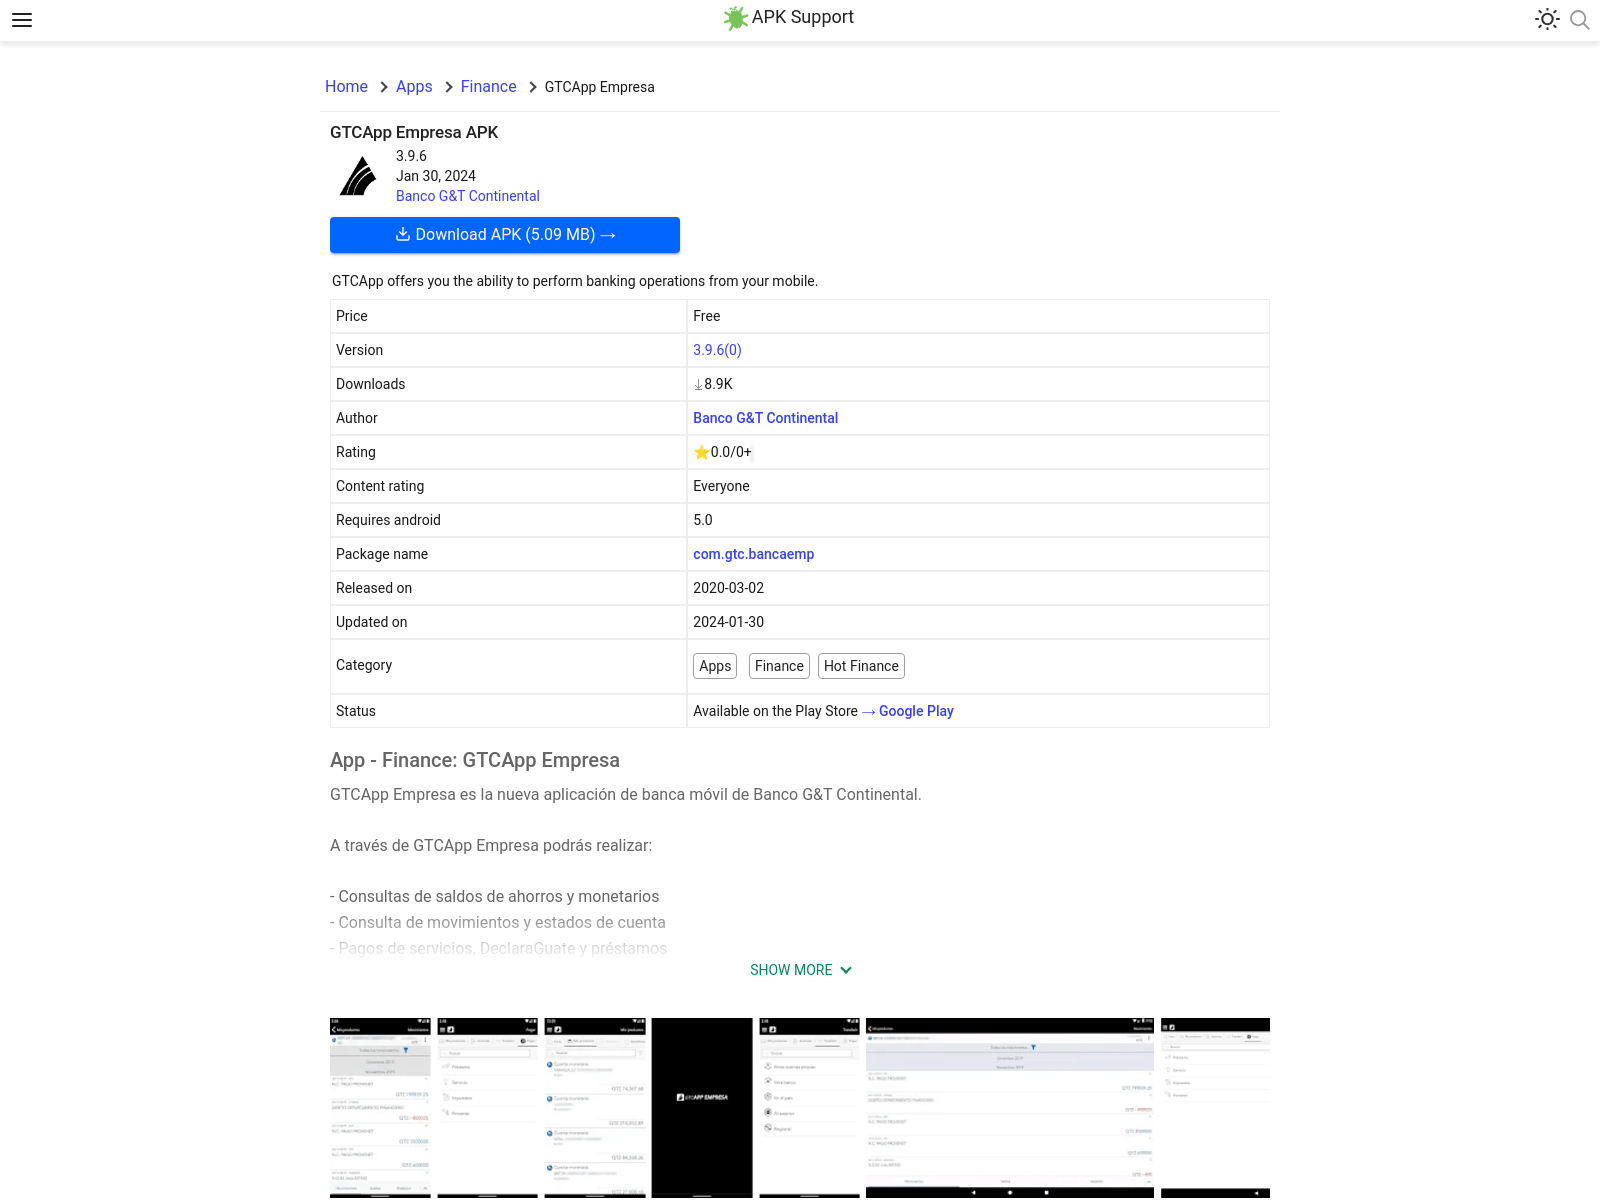This screenshot has height=1200, width=1600.
Task: Click the APK Support logo
Action: pos(789,18)
